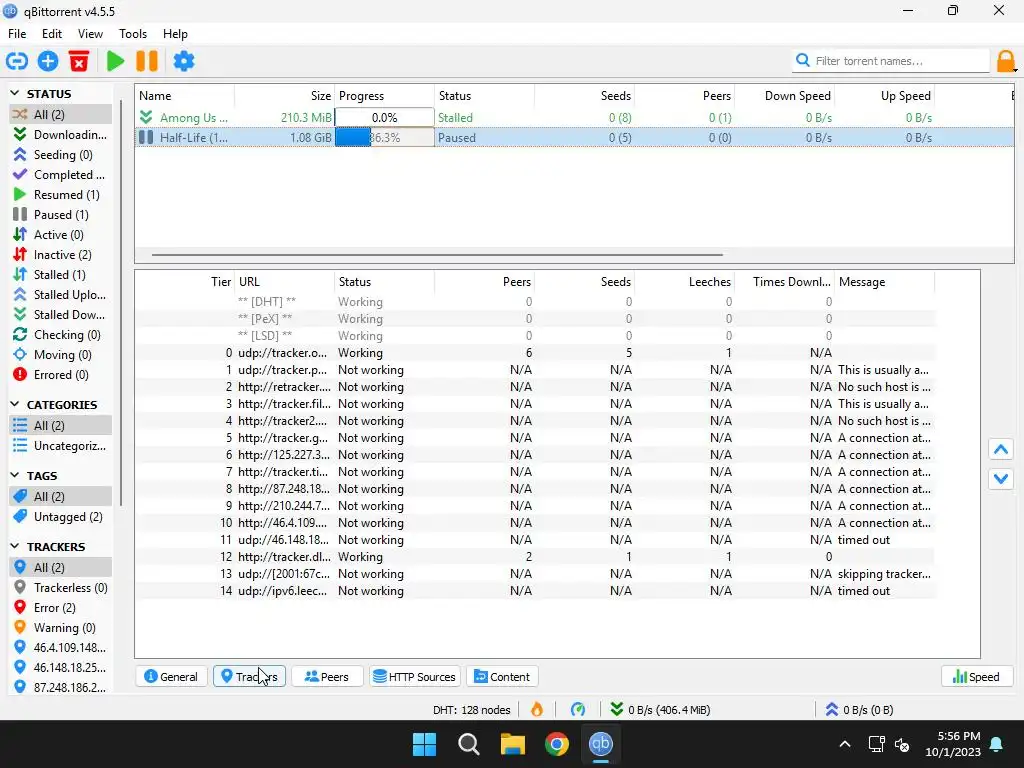1024x768 pixels.
Task: Pause torrent with orange pause icon
Action: click(x=147, y=61)
